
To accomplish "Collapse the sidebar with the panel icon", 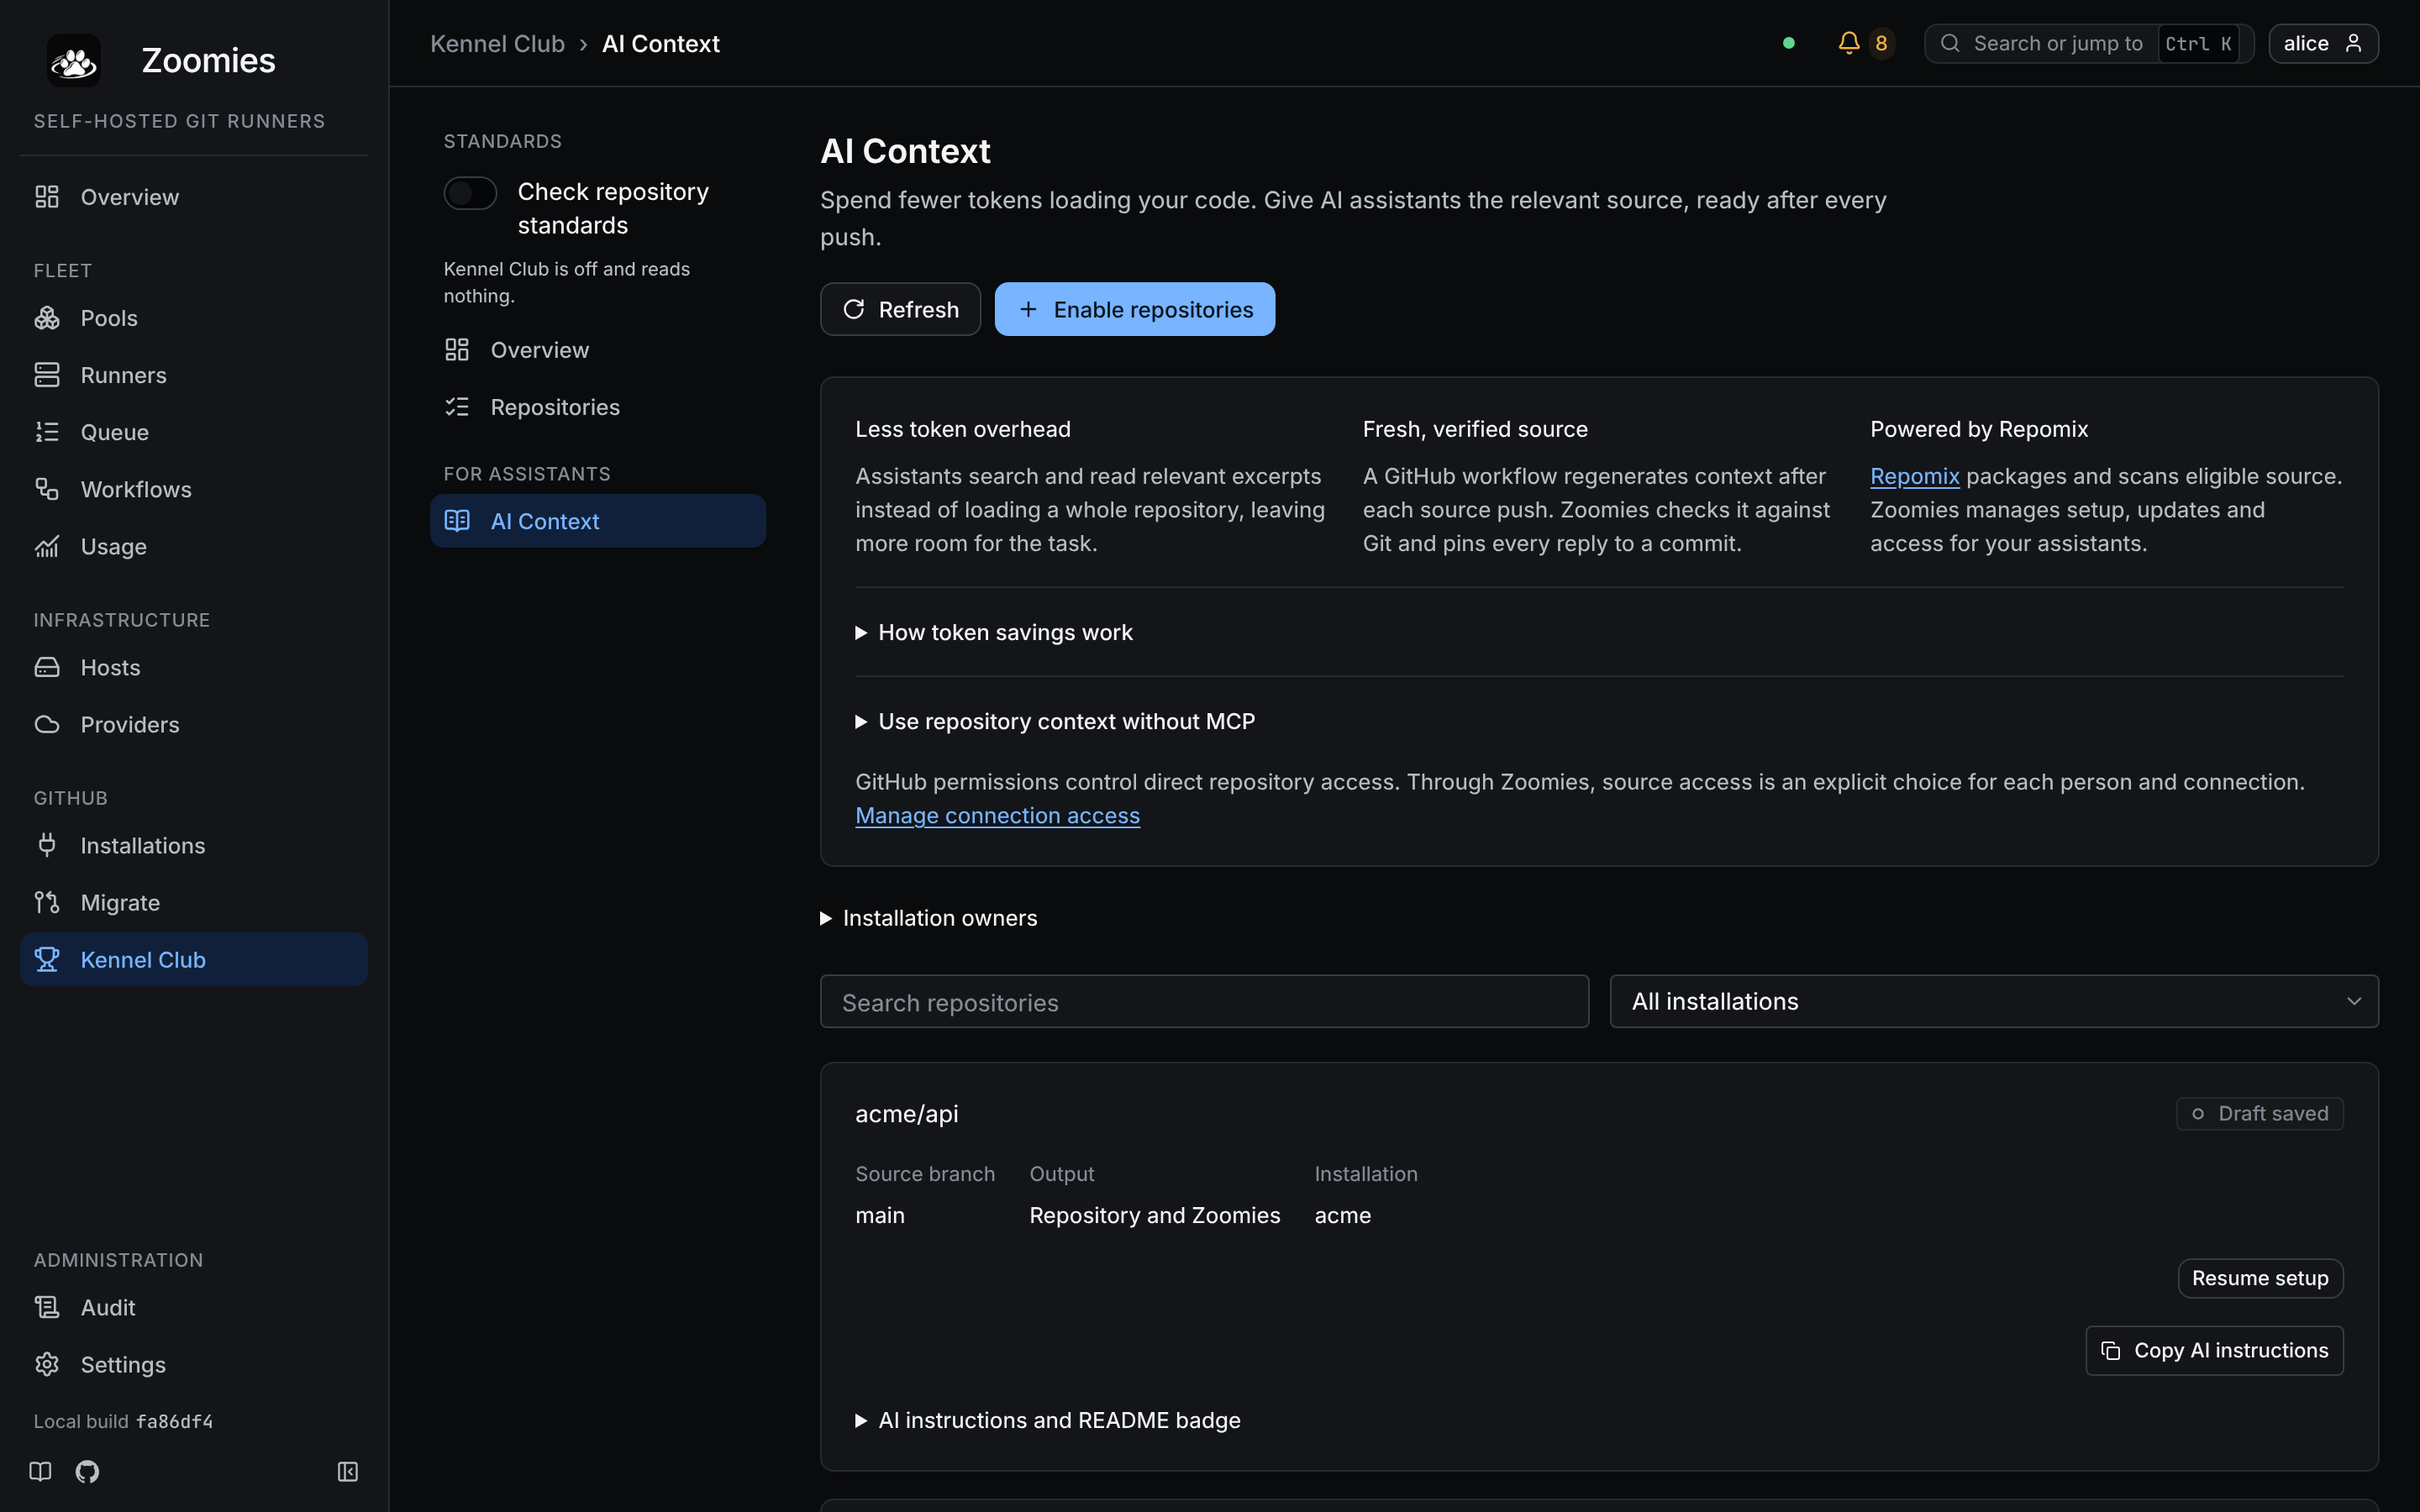I will coord(348,1471).
